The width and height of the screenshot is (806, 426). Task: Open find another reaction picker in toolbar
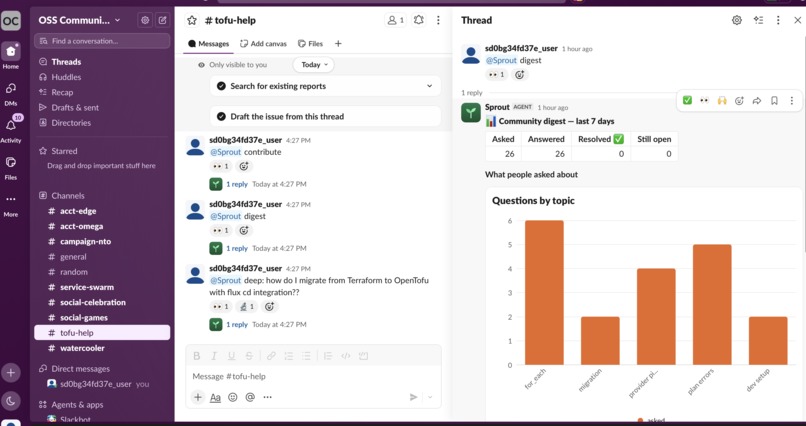click(x=739, y=100)
